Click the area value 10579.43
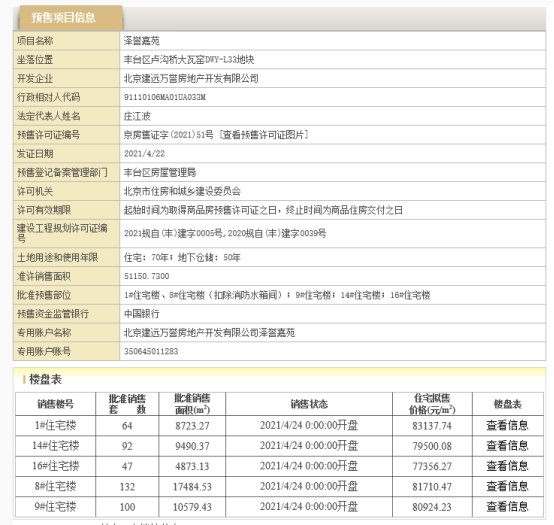This screenshot has height=525, width=554. (192, 507)
